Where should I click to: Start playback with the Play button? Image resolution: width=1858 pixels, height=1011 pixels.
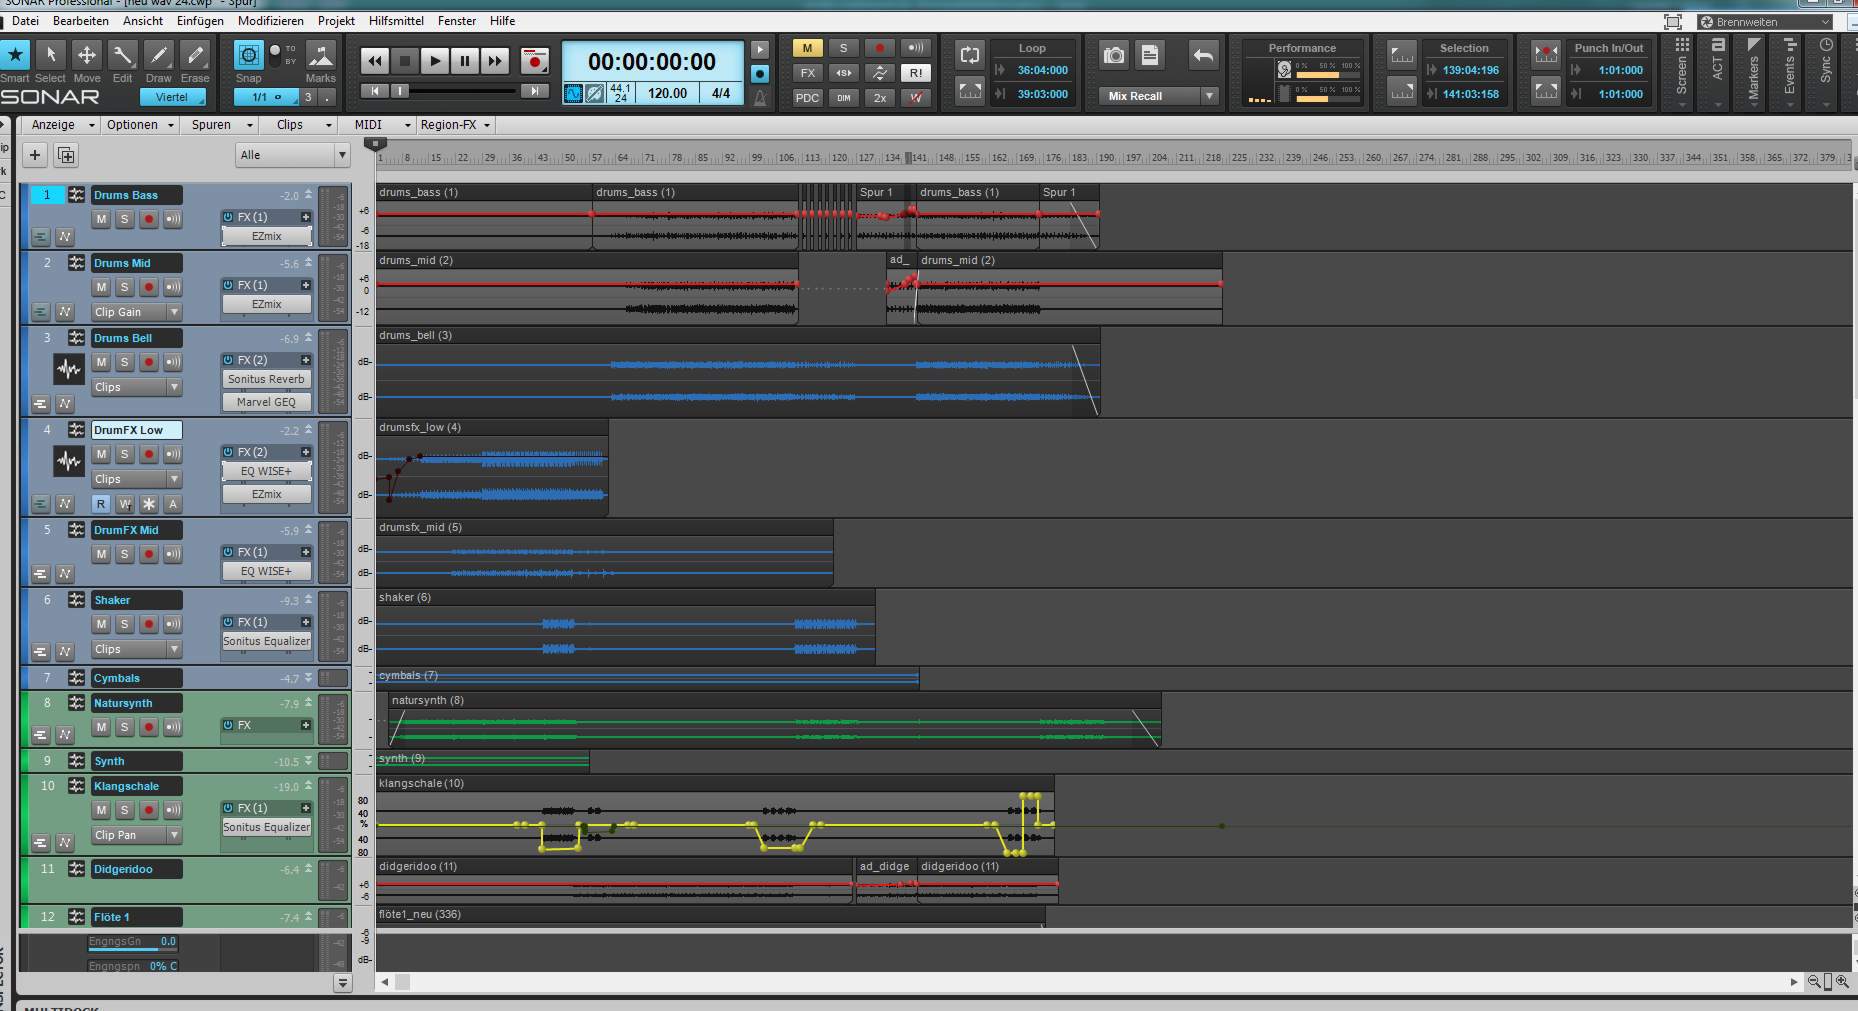pyautogui.click(x=434, y=61)
